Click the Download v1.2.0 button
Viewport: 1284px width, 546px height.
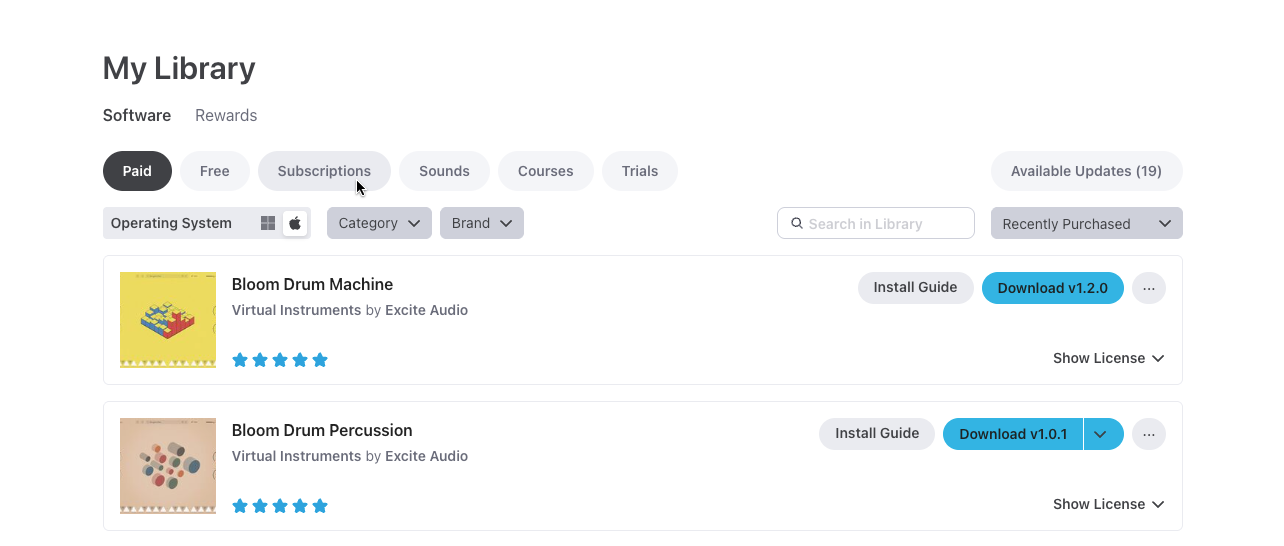[x=1052, y=288]
